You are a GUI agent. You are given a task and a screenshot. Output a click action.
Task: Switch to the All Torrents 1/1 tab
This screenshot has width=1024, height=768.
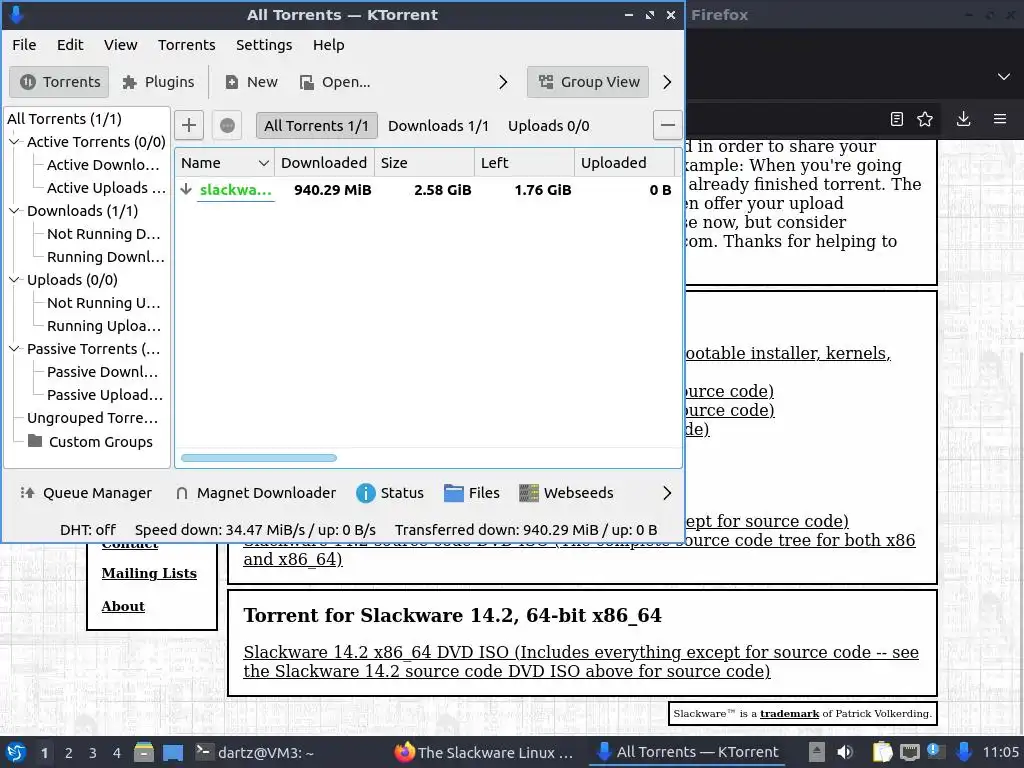[317, 125]
